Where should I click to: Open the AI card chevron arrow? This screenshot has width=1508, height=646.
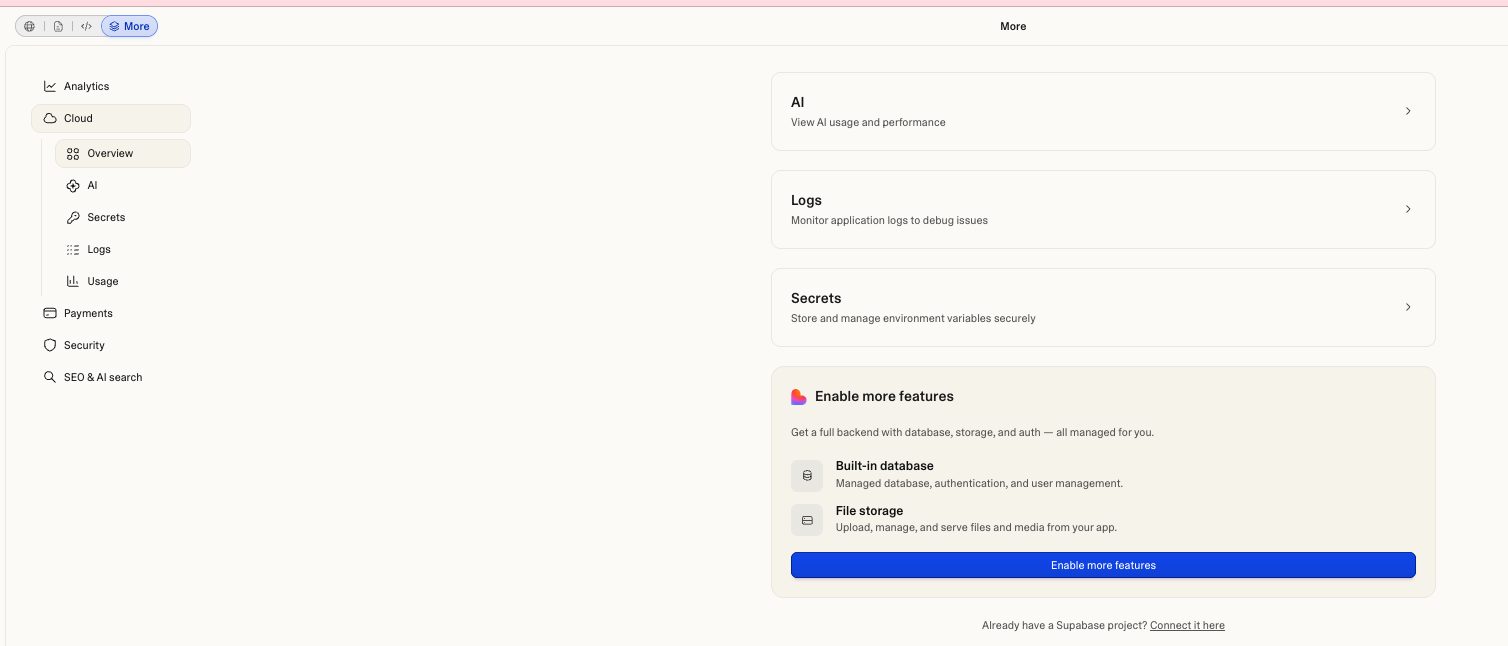(1408, 111)
